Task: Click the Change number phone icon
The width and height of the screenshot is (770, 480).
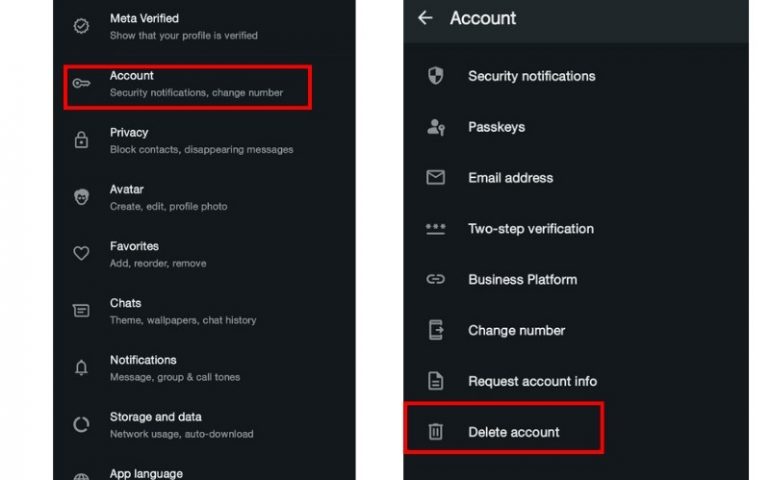Action: coord(436,330)
